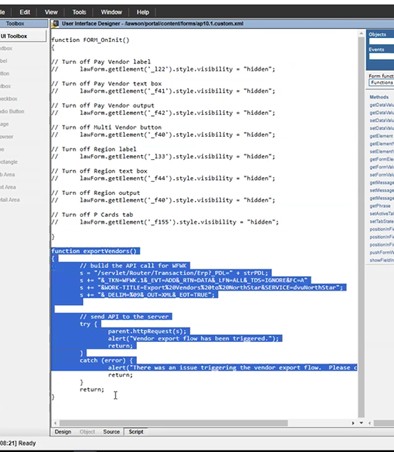Click the setMessage method
Viewport: 394px width, 452px height.
382,190
